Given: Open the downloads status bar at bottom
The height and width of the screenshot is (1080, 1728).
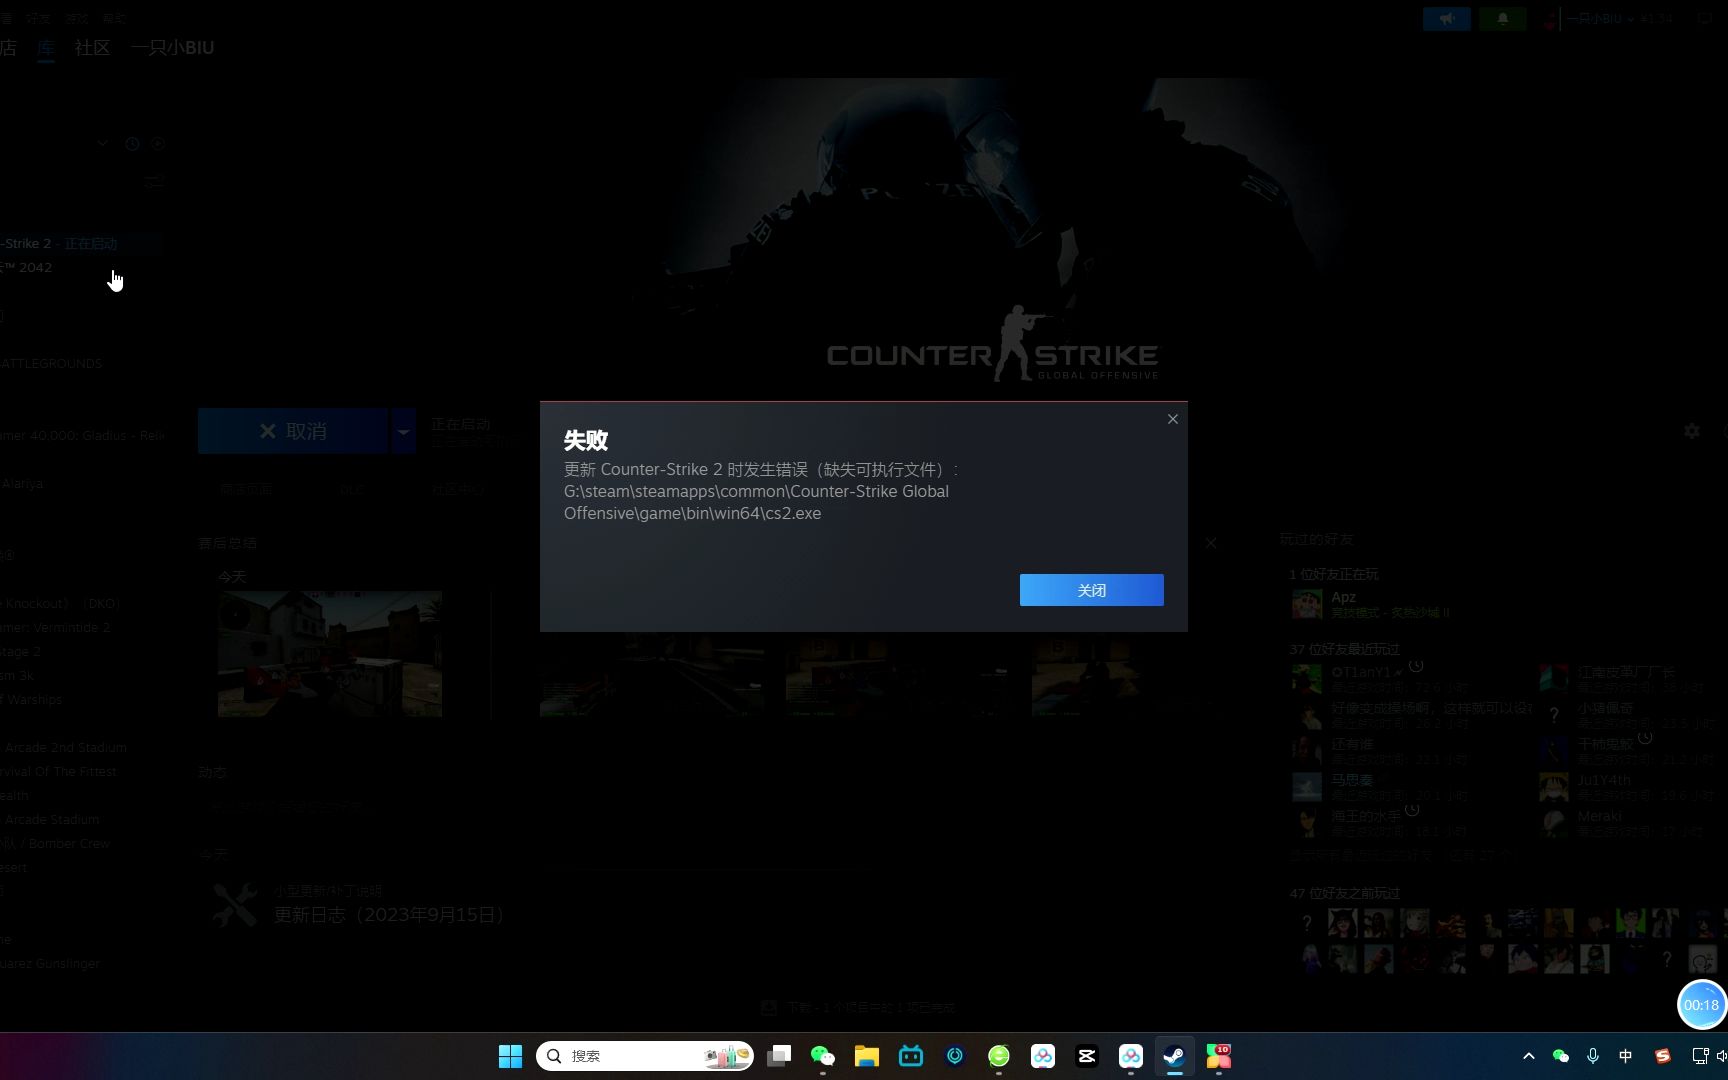Looking at the screenshot, I should point(858,1007).
